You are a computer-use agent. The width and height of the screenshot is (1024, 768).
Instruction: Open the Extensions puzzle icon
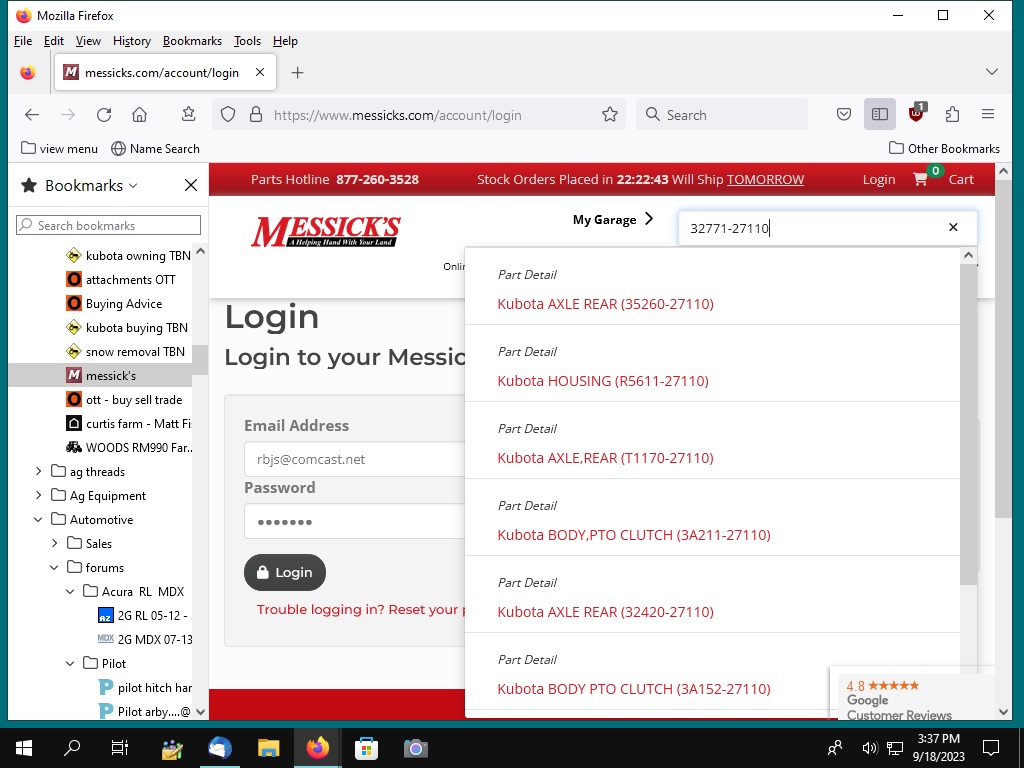[952, 115]
